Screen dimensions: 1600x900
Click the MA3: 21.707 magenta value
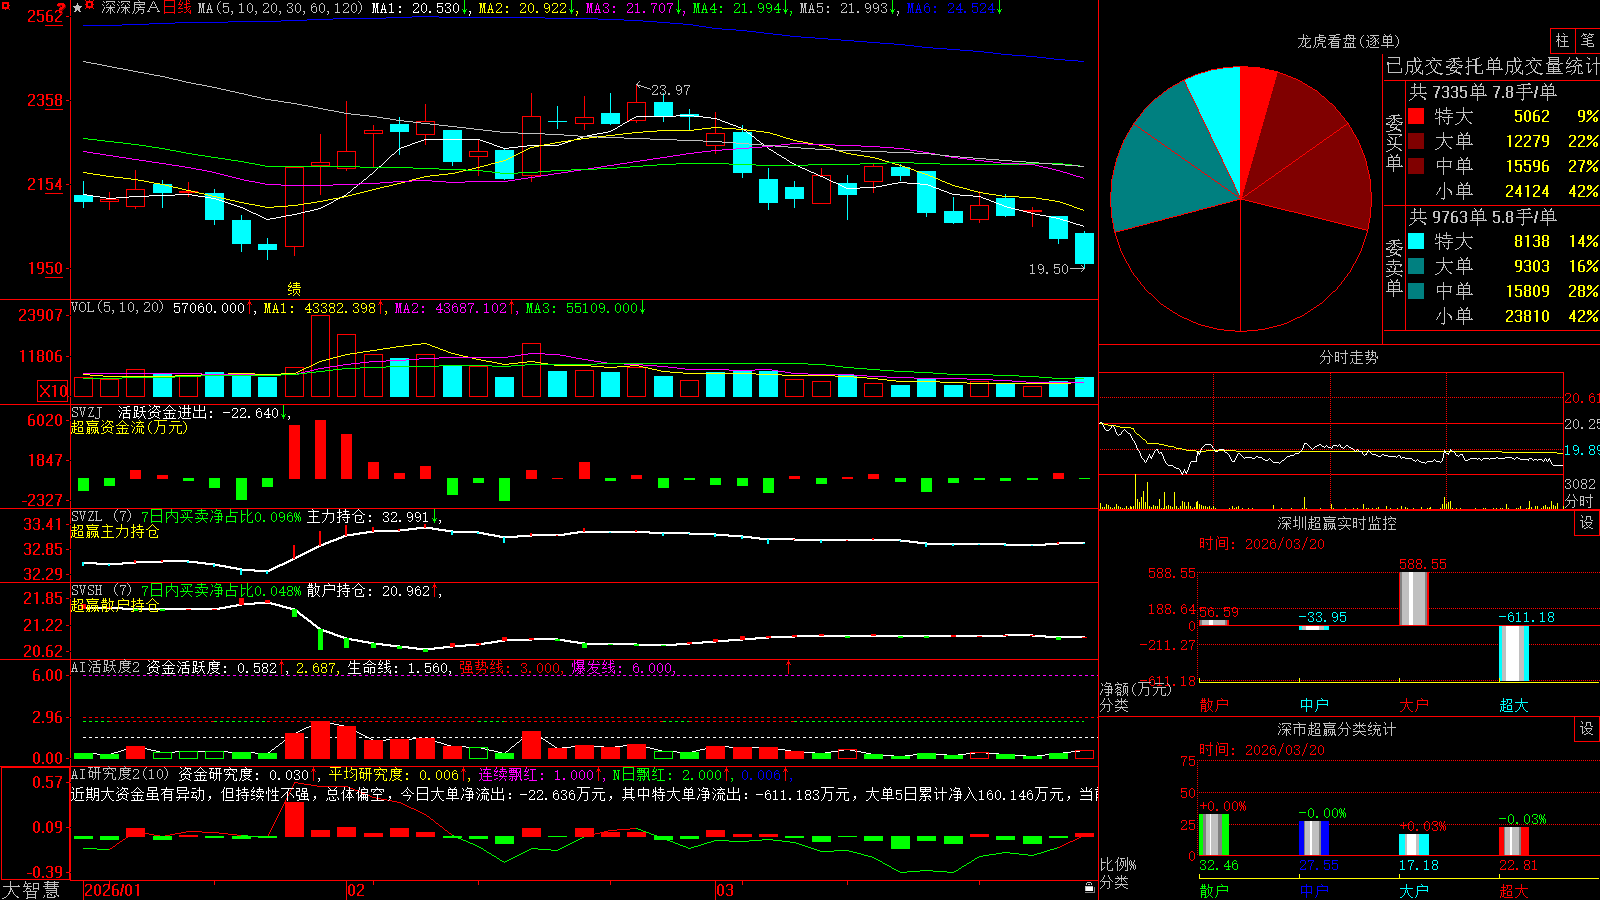pos(630,8)
